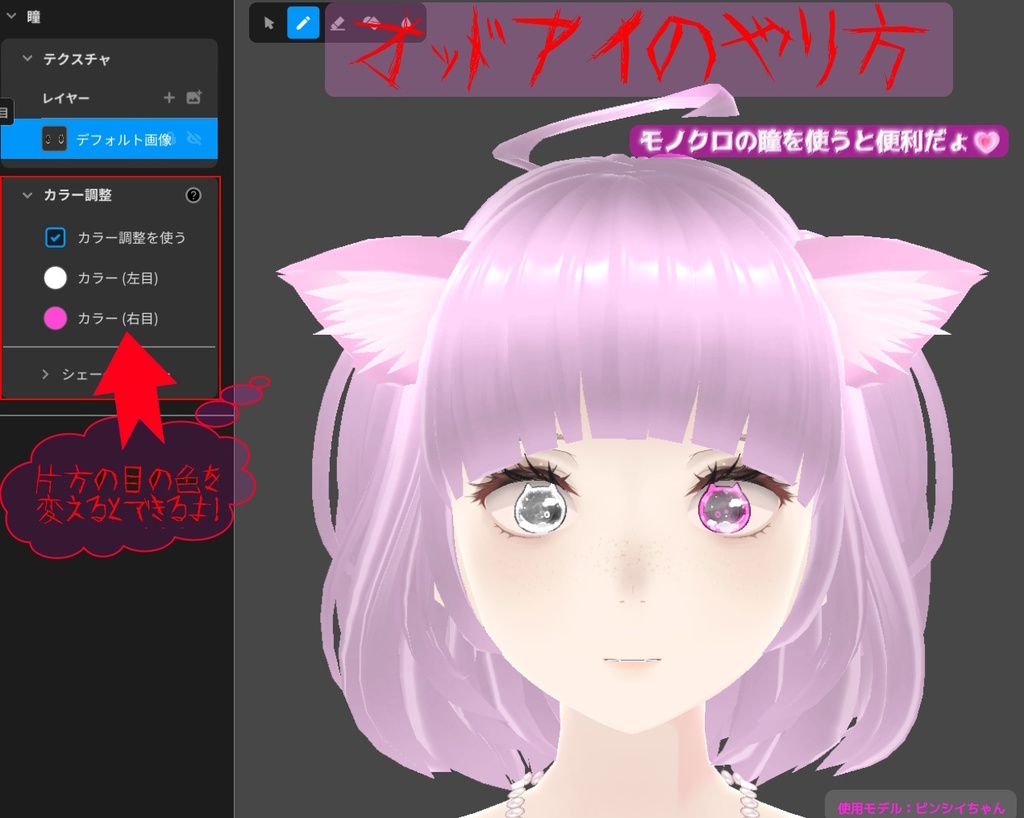Select the eraser tool
This screenshot has height=818, width=1024.
tap(337, 23)
